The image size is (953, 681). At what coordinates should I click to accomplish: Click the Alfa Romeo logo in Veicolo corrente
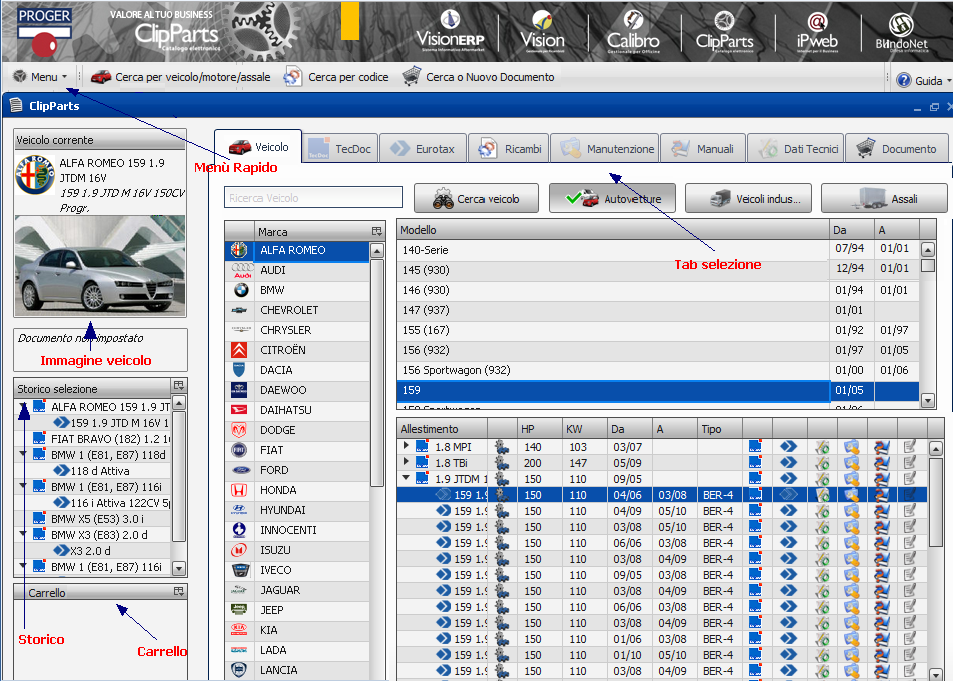pyautogui.click(x=35, y=175)
